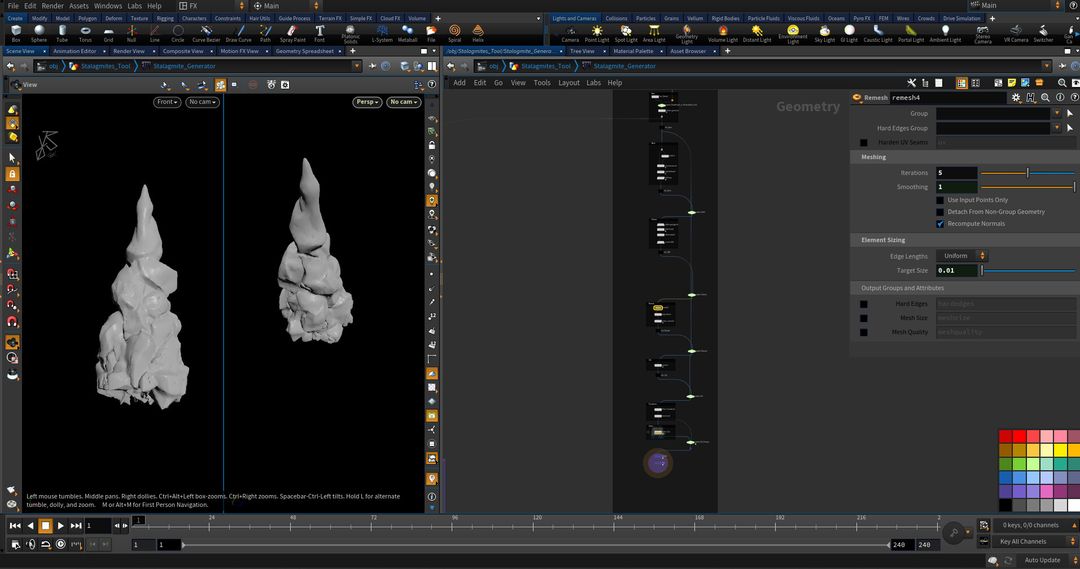Image resolution: width=1080 pixels, height=569 pixels.
Task: Toggle Auto Update mode in status bar
Action: tap(1041, 560)
